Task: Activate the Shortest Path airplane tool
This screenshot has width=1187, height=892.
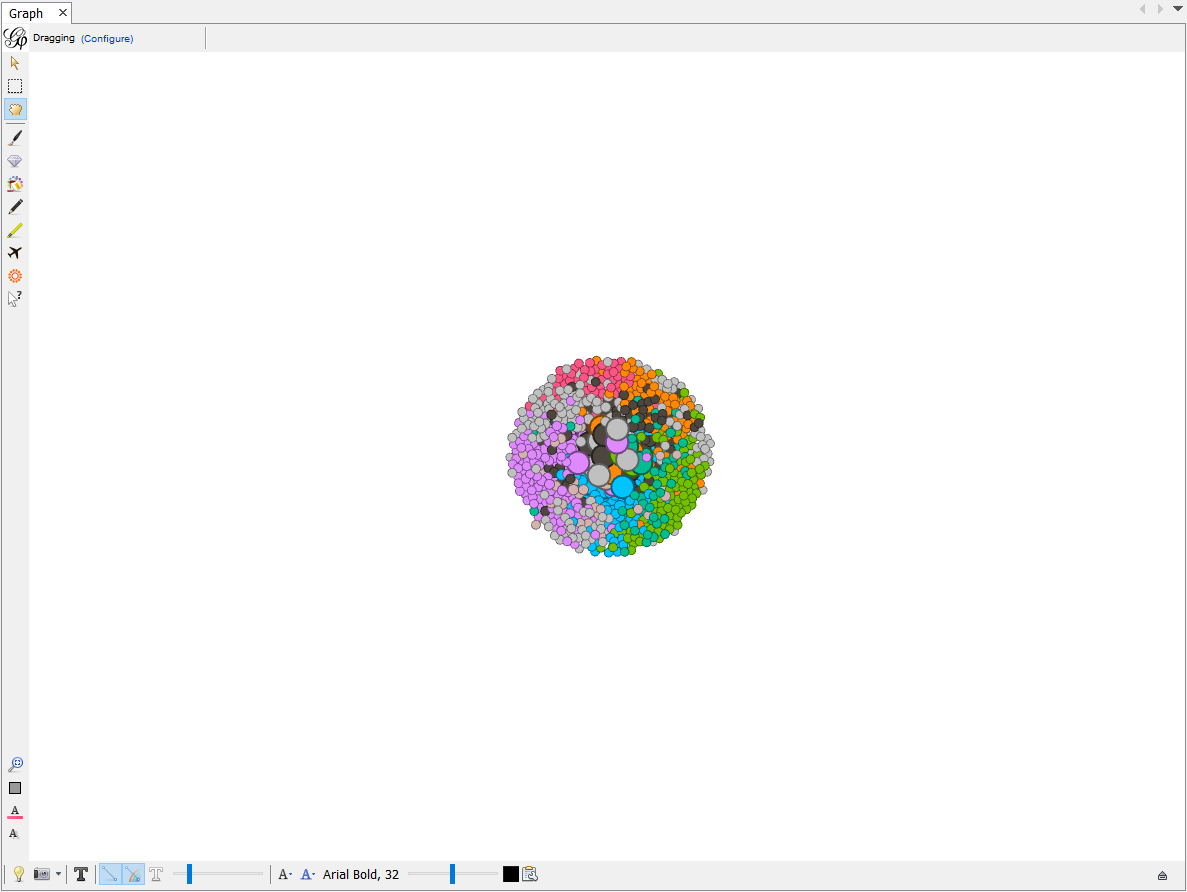Action: (x=15, y=253)
